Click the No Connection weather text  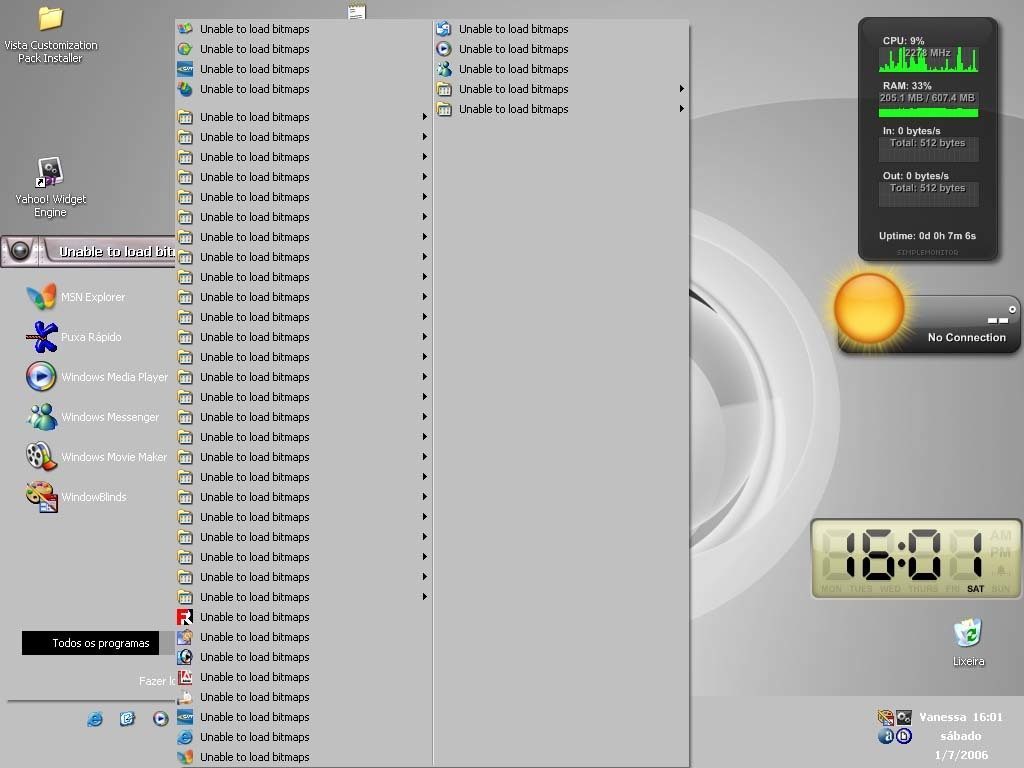tap(967, 338)
